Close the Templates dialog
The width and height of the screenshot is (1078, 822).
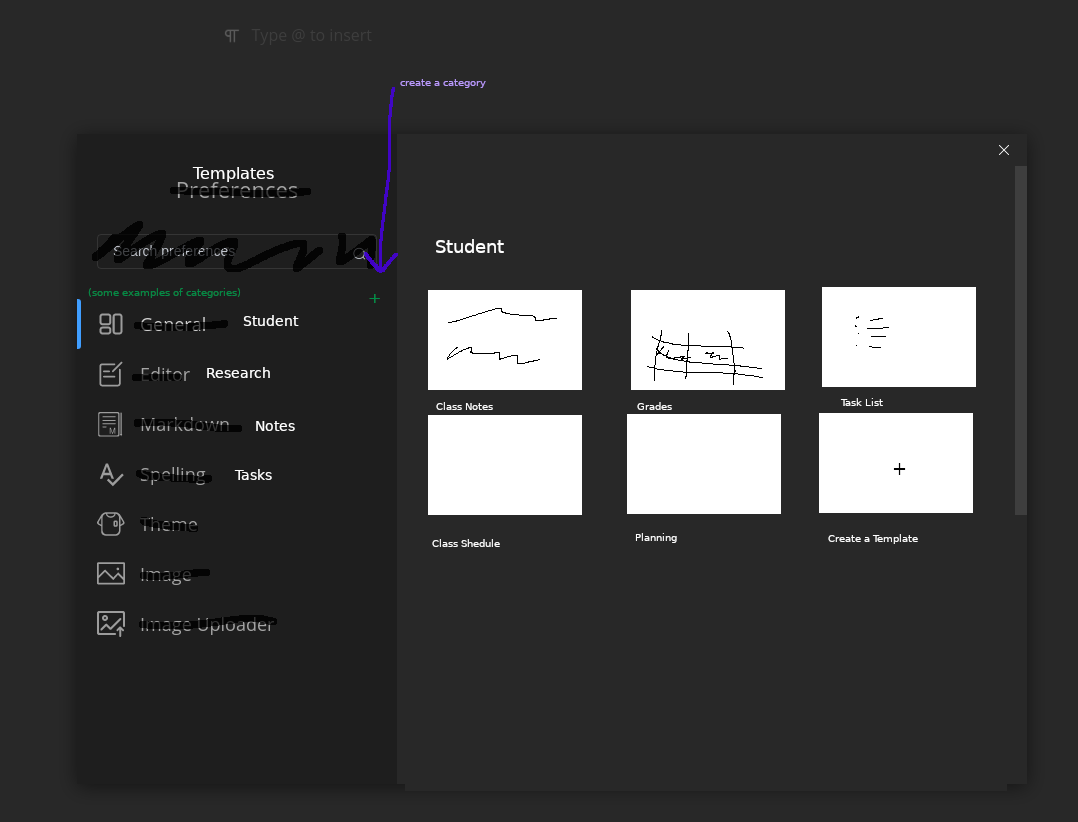(x=1004, y=150)
